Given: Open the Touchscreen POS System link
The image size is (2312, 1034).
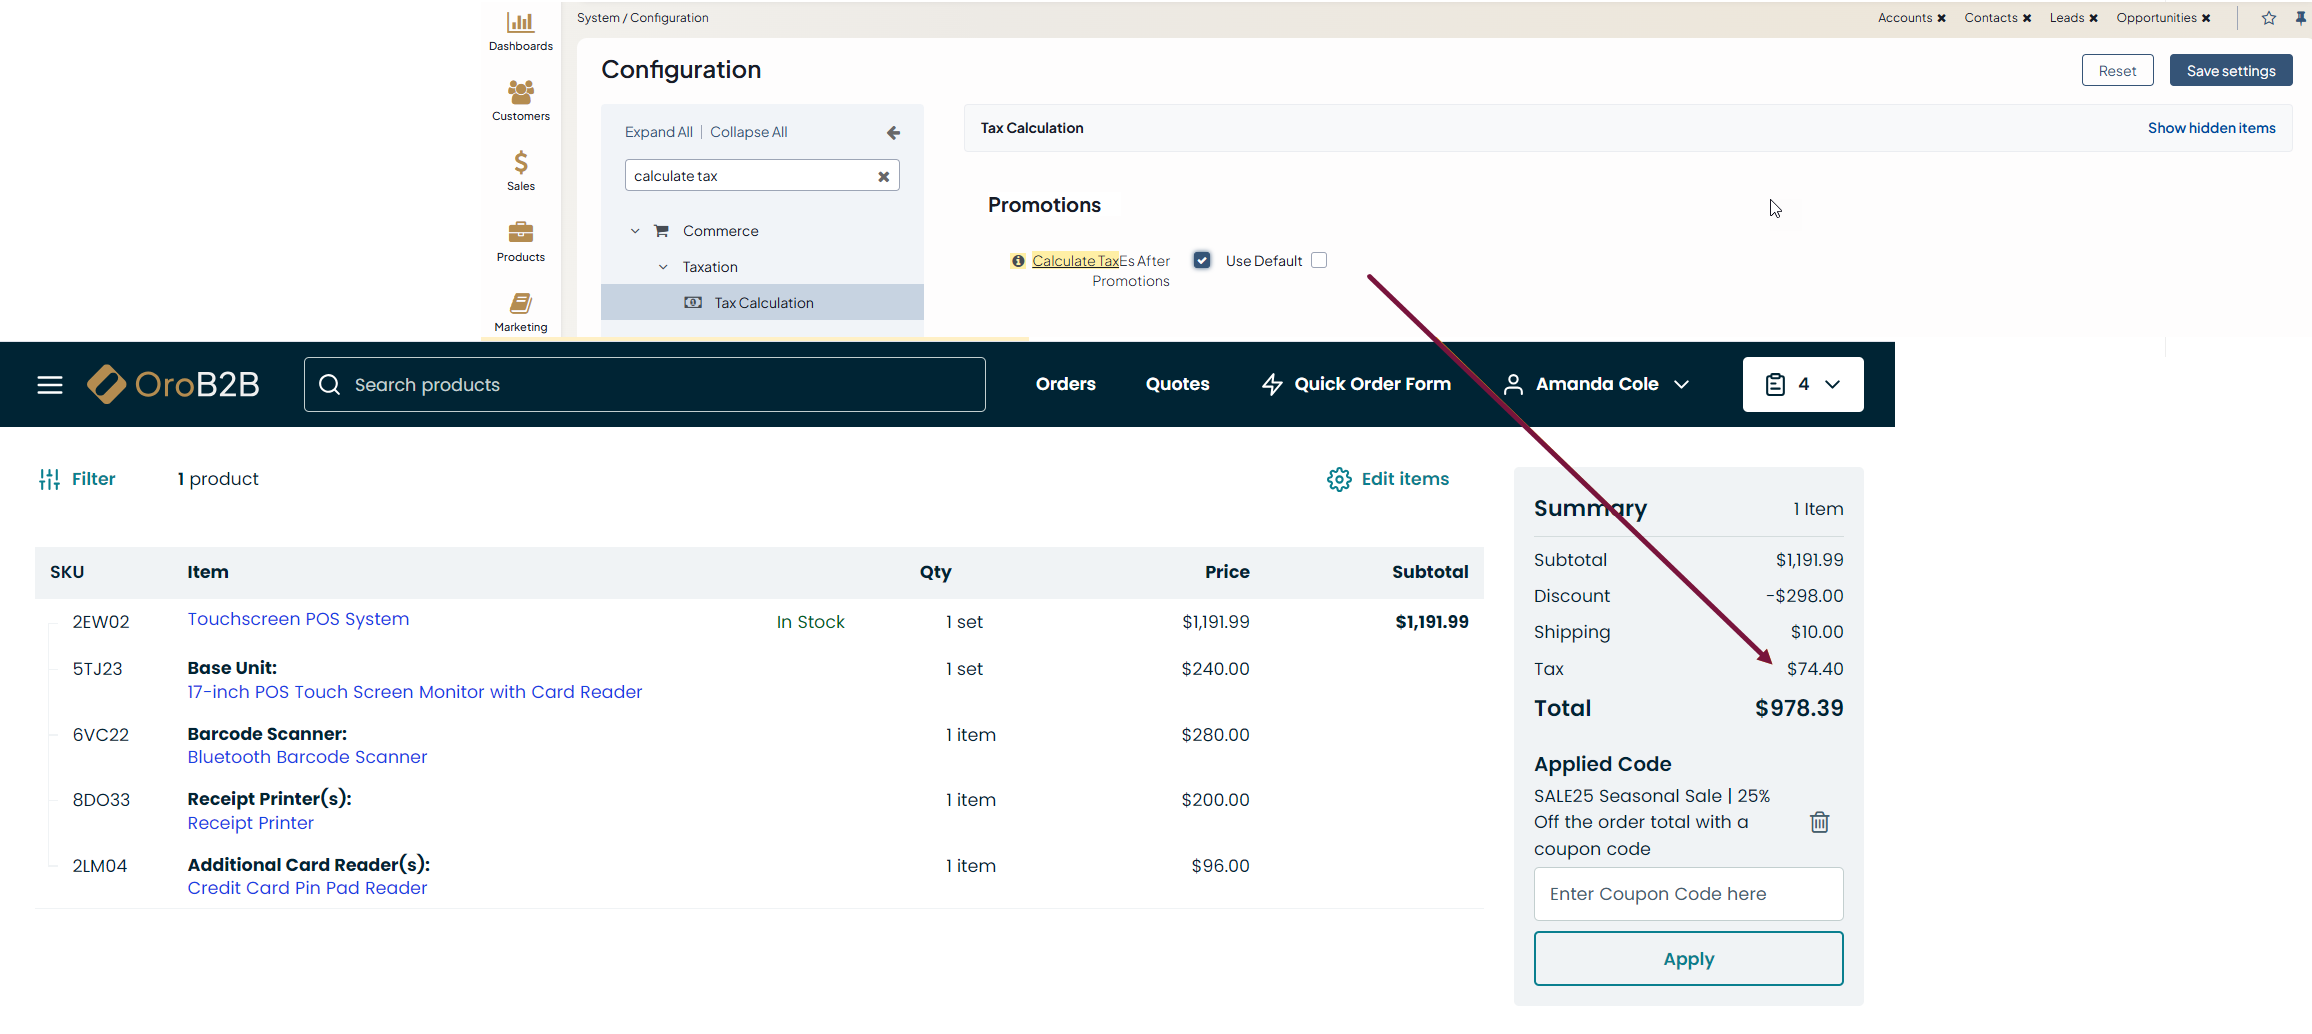Looking at the screenshot, I should [298, 619].
